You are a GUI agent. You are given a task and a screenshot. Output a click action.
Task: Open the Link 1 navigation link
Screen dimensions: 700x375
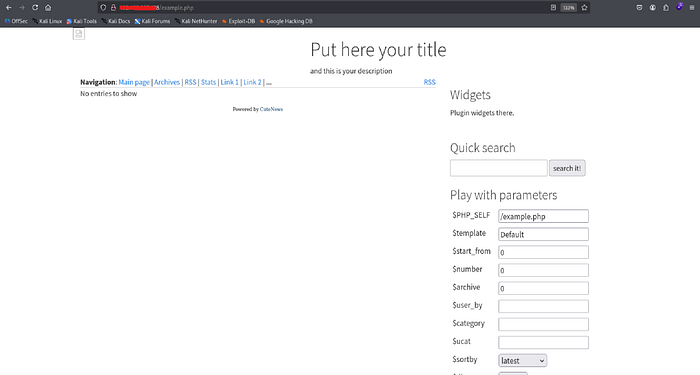tap(229, 82)
